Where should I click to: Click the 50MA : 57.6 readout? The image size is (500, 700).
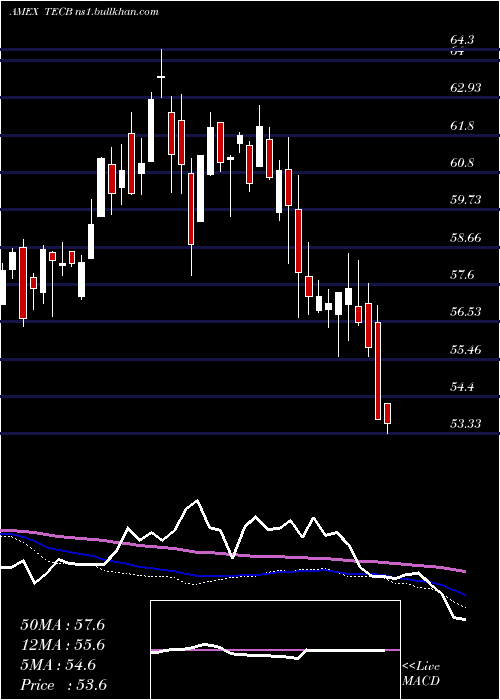click(x=62, y=625)
